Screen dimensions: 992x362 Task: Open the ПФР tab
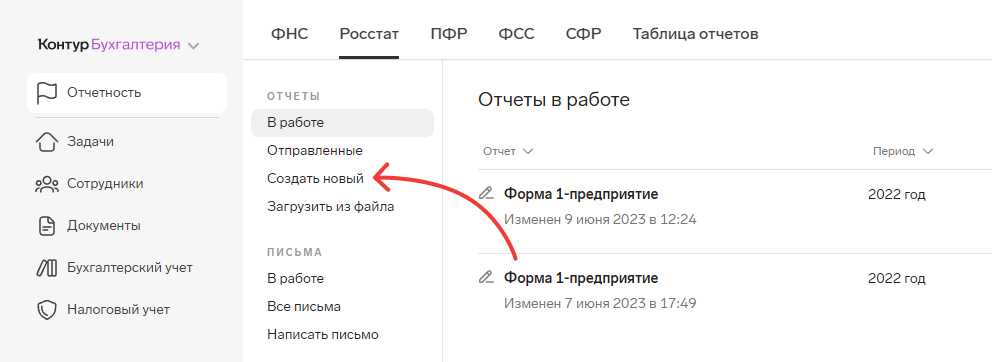[x=449, y=34]
